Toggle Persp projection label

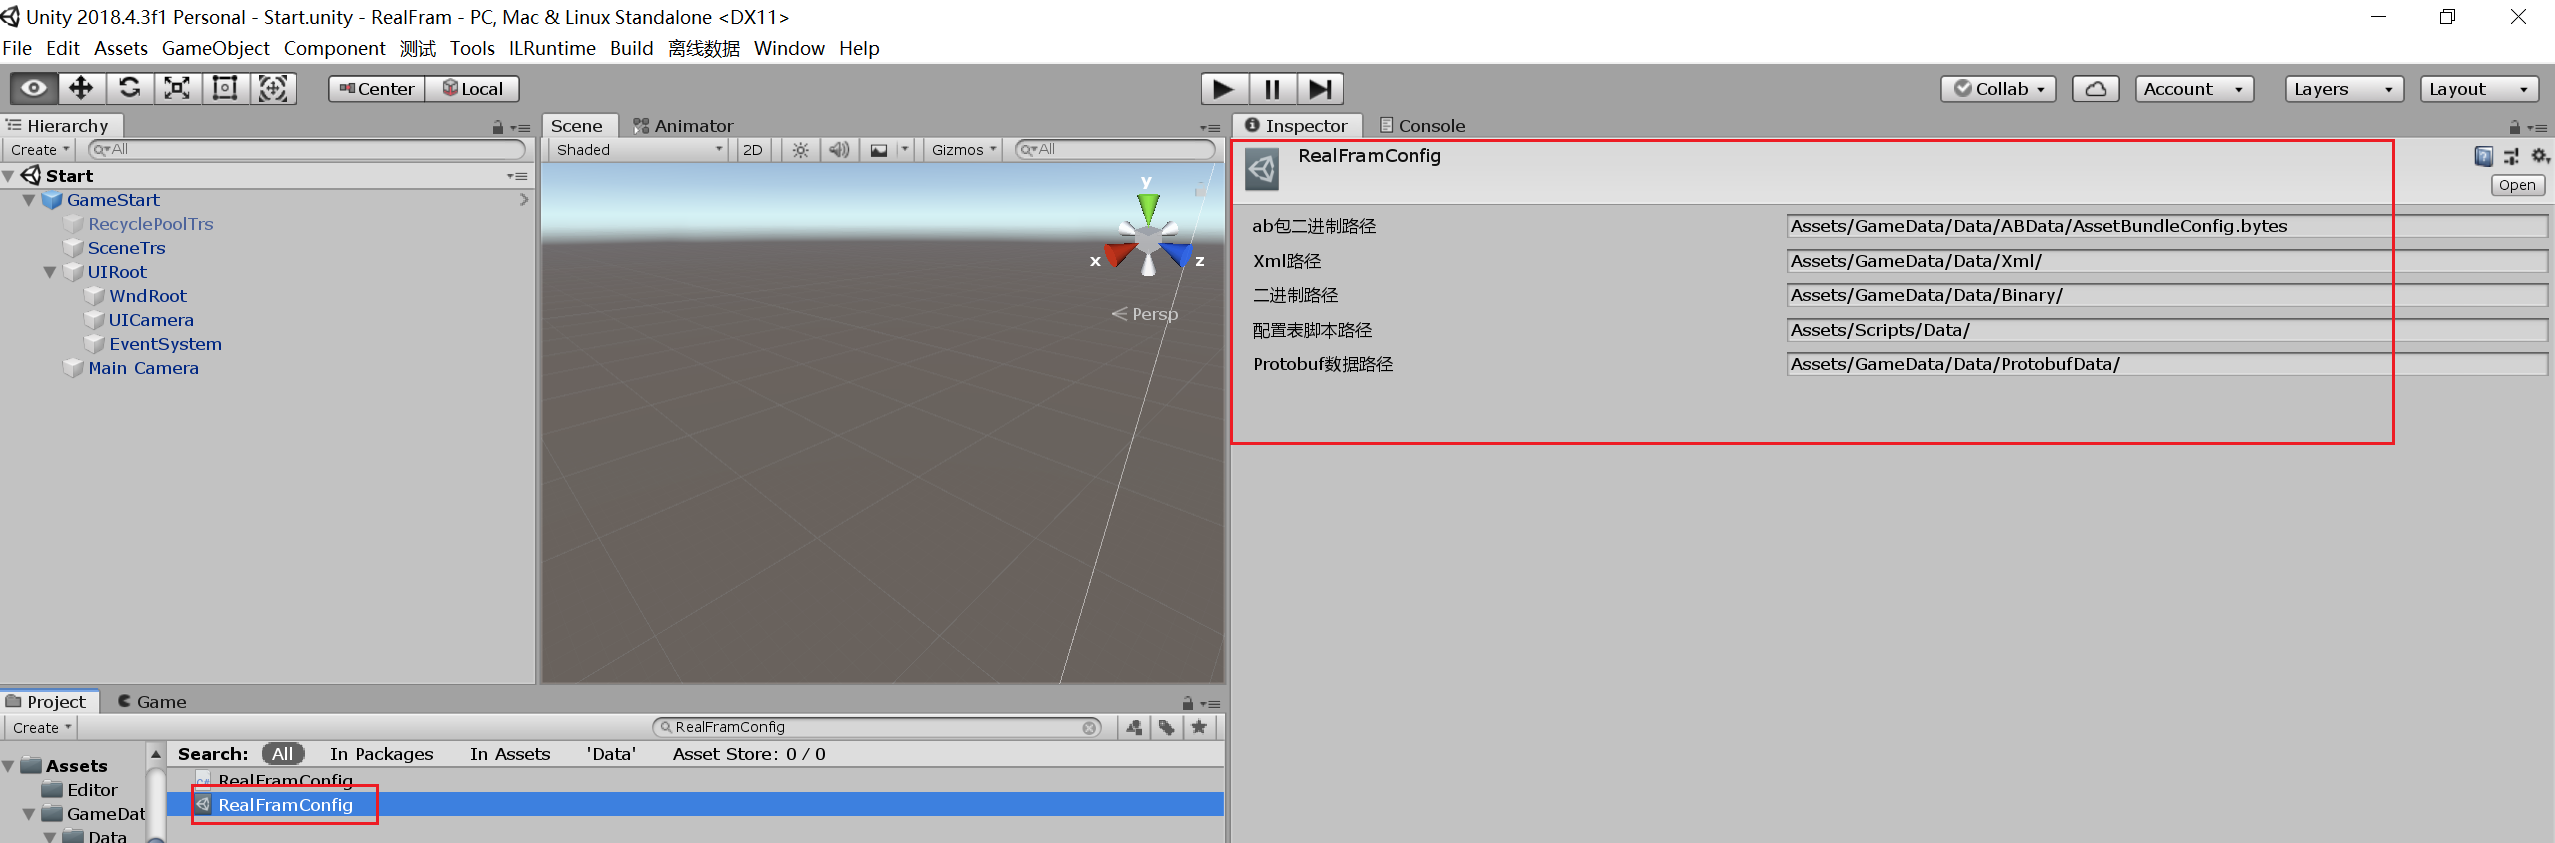click(x=1145, y=314)
